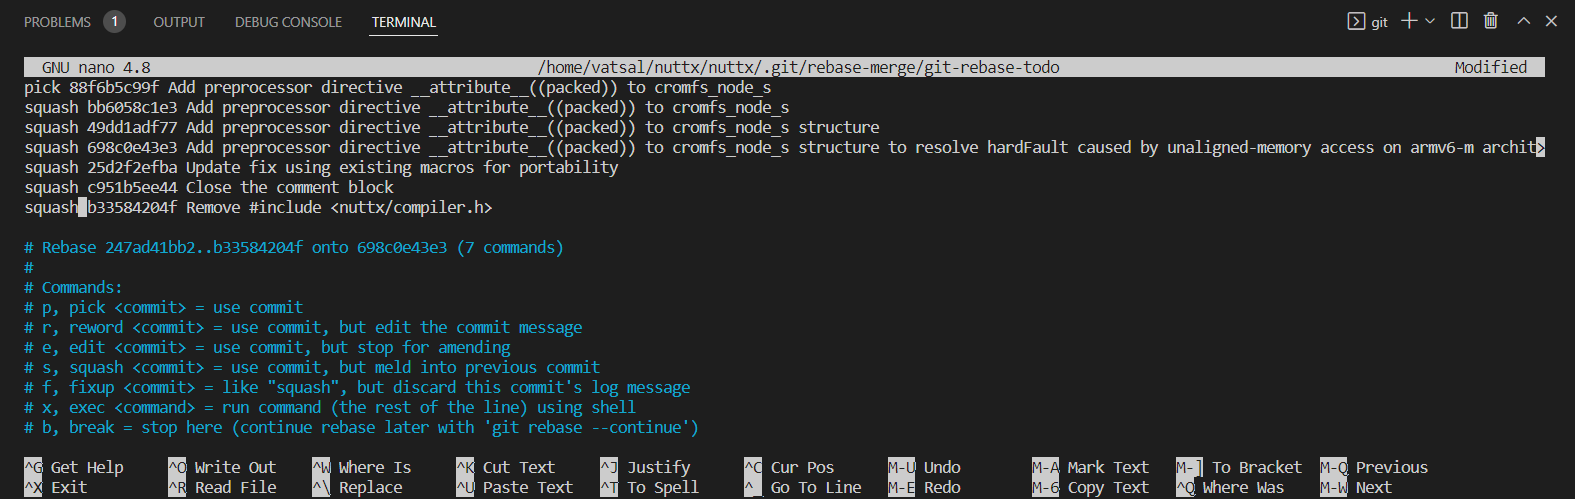Click the 'M-E Redo' nano shortcut
The image size is (1575, 499).
[925, 487]
